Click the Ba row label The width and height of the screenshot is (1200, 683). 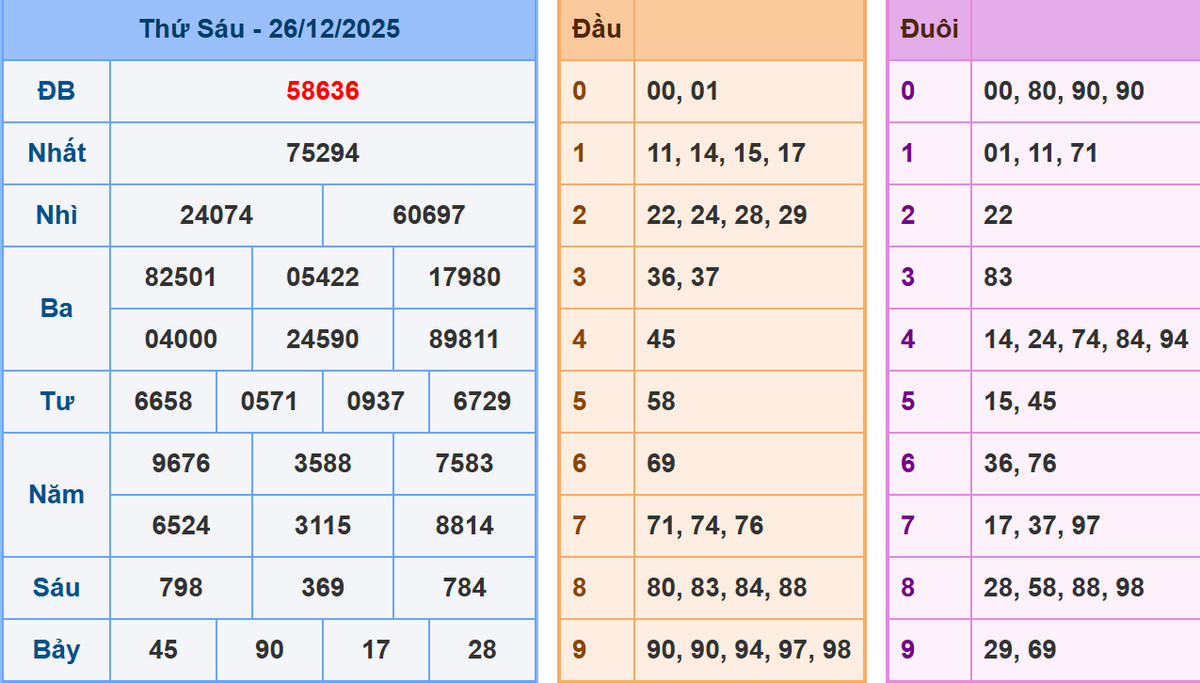click(56, 308)
